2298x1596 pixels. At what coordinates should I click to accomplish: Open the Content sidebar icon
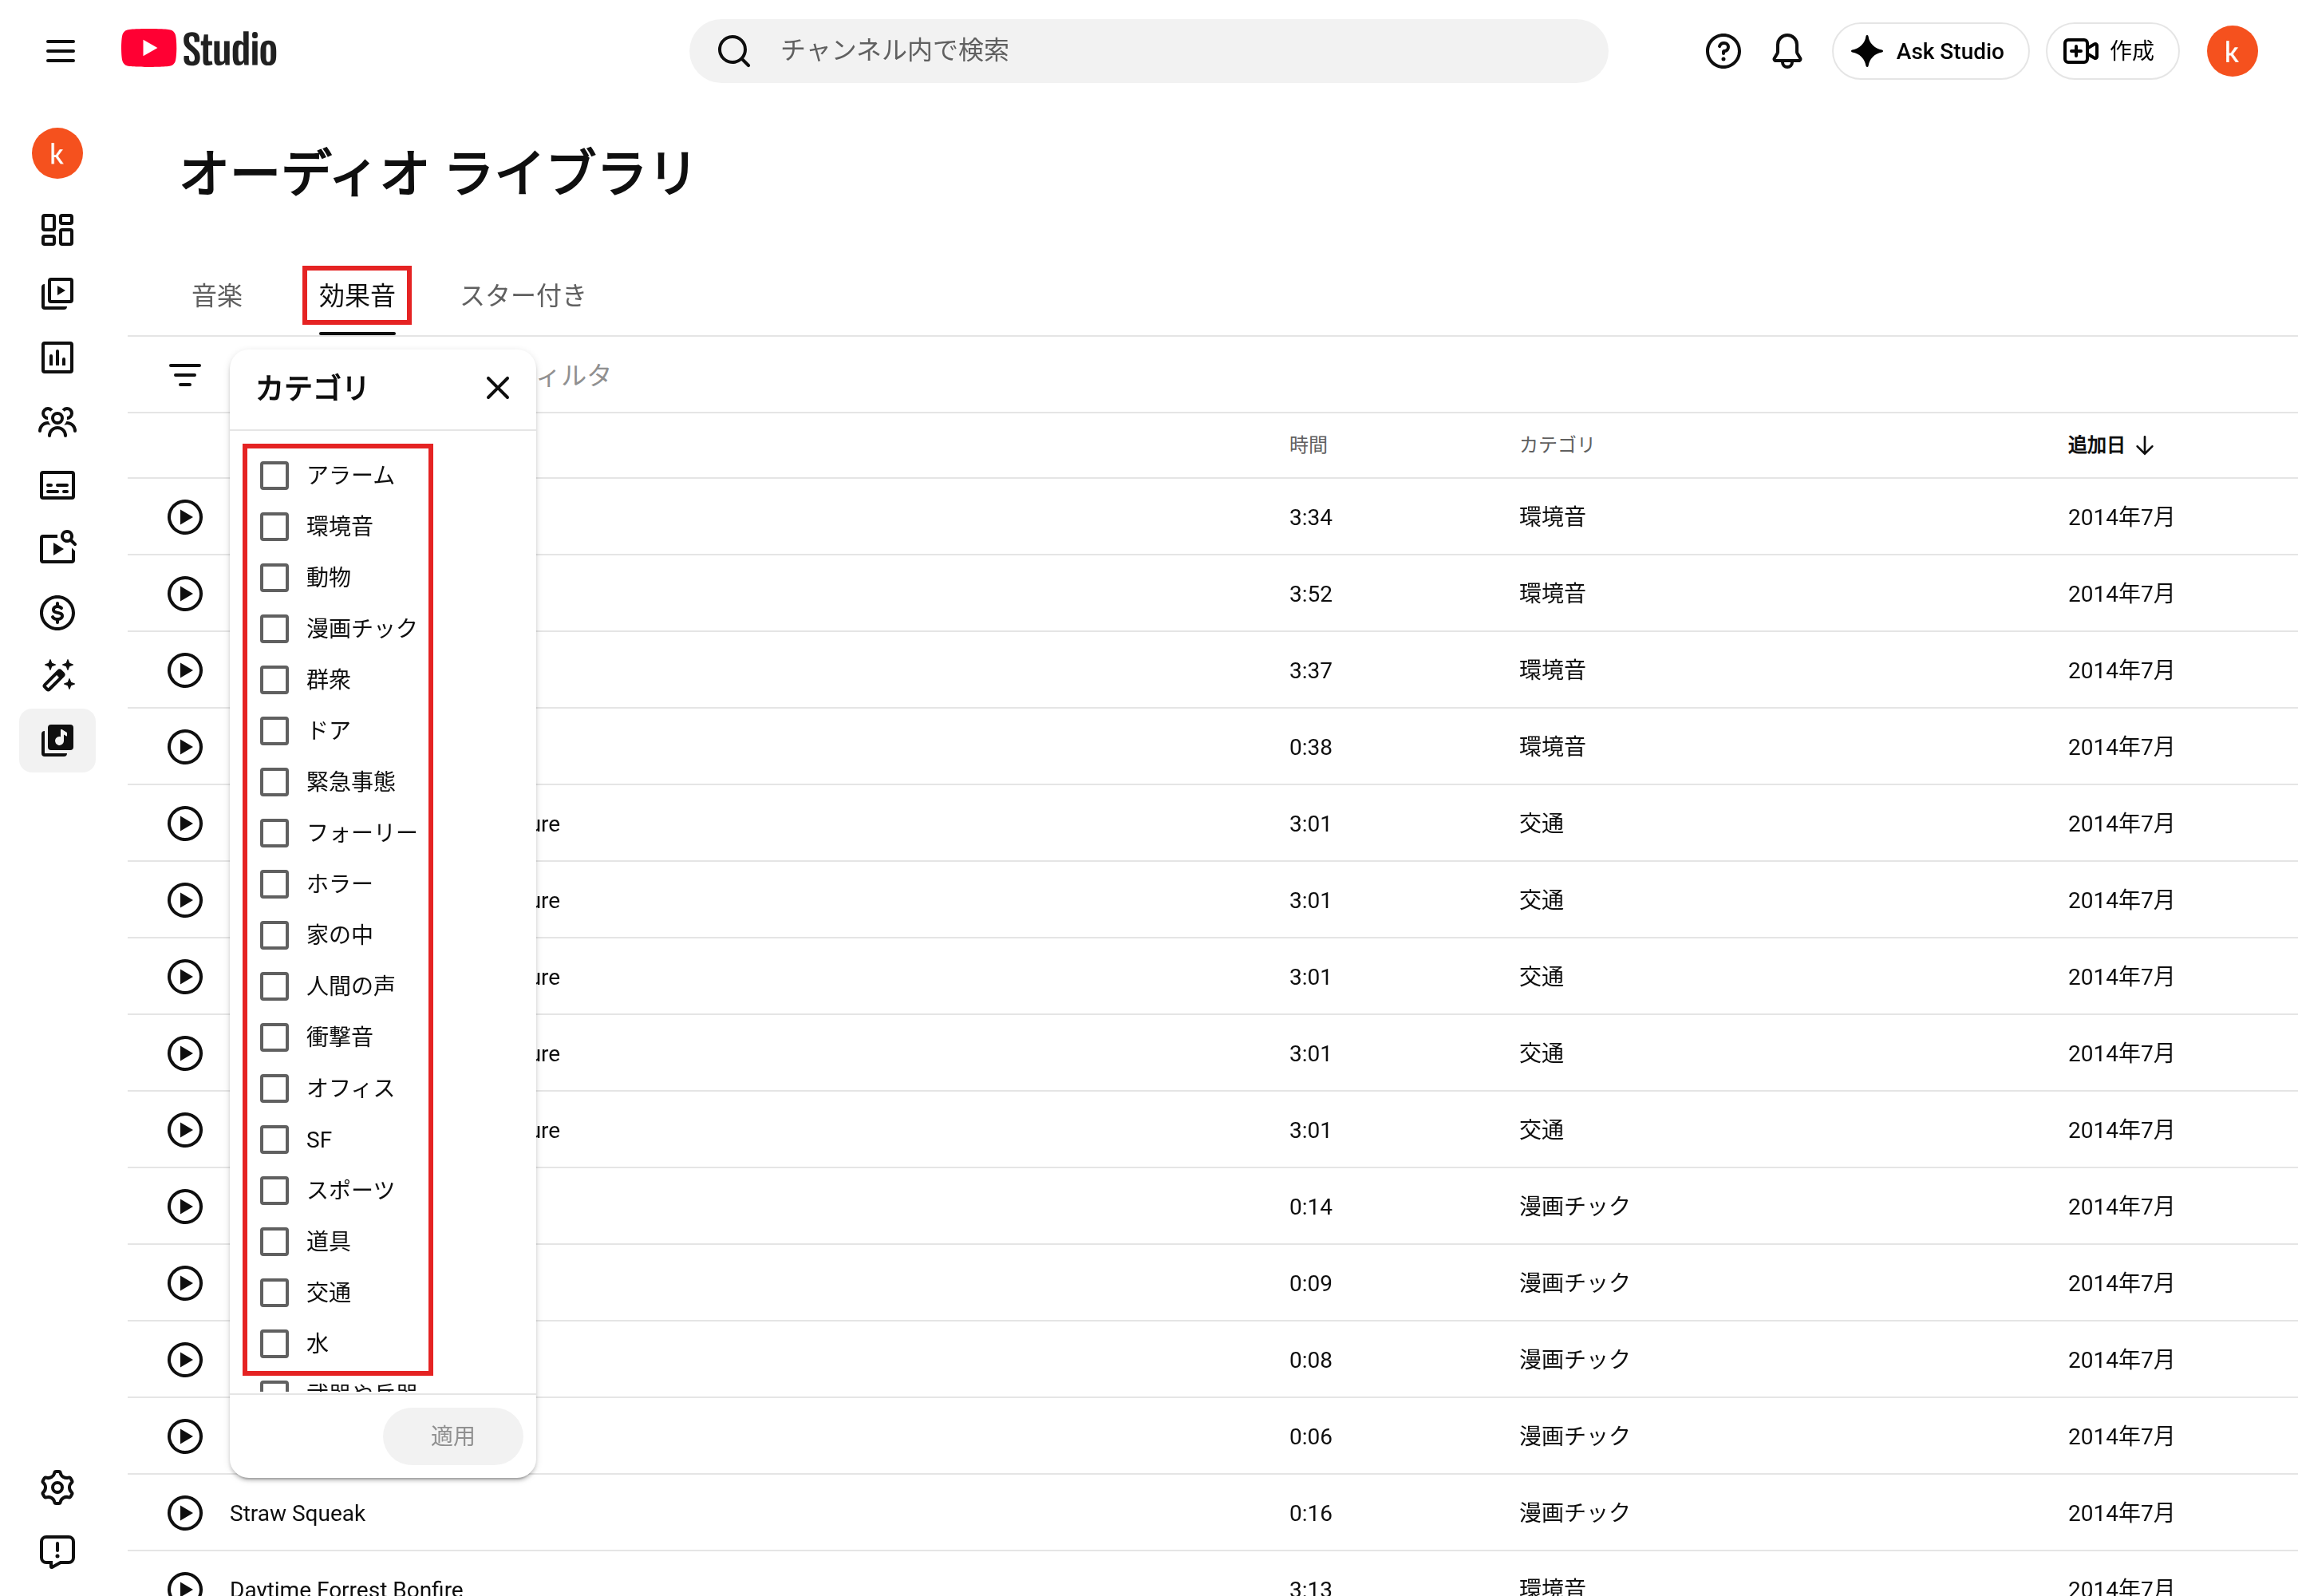click(57, 294)
